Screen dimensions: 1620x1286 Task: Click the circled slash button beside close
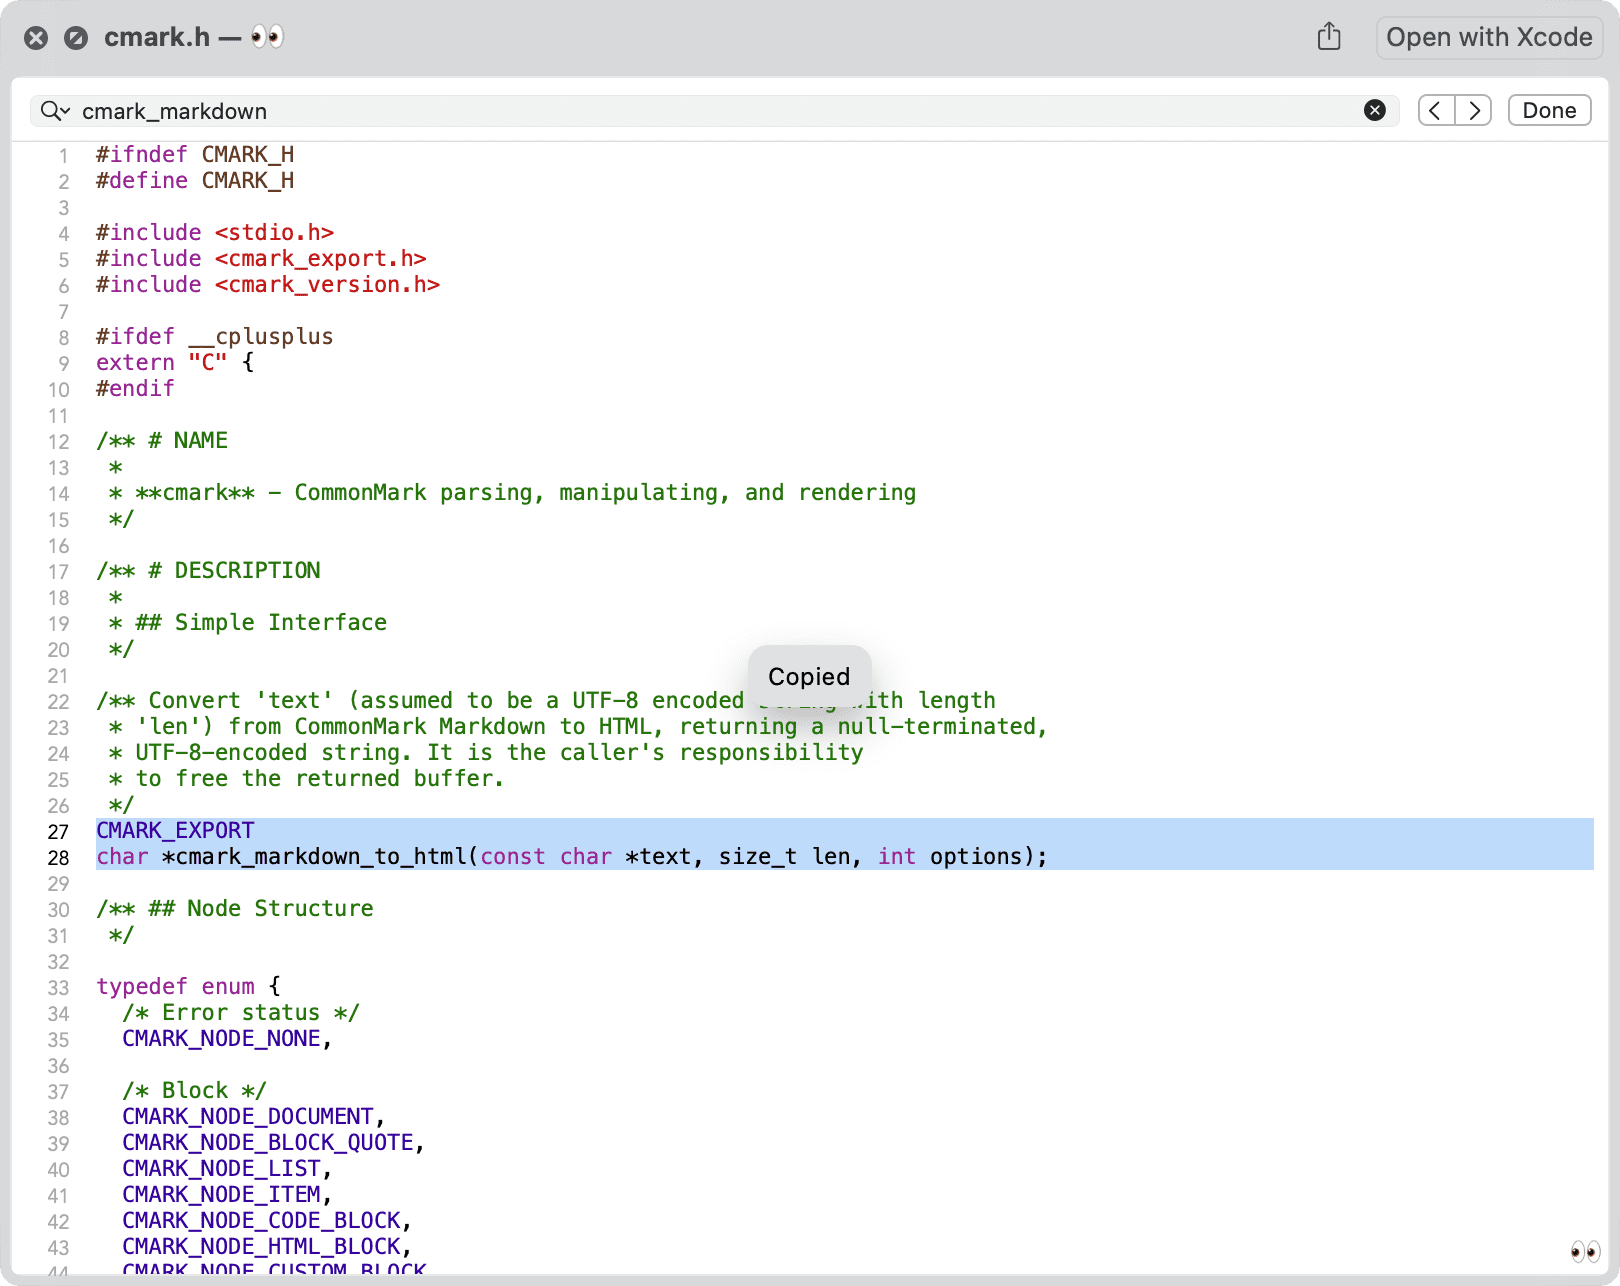[76, 38]
